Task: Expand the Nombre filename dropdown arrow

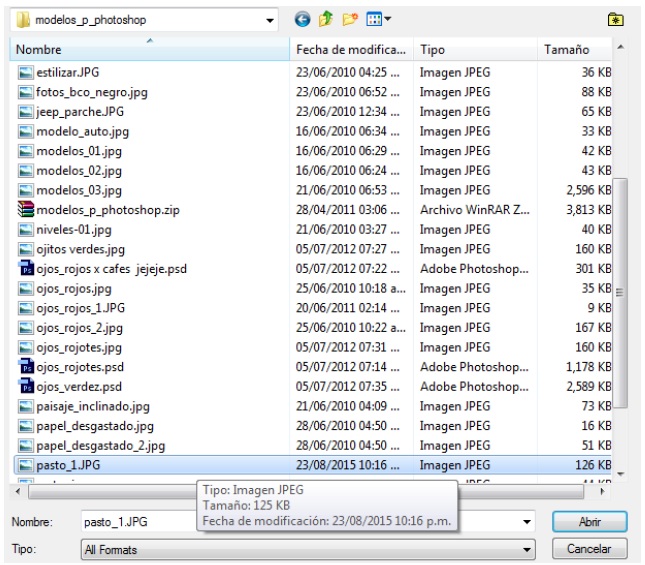Action: coord(528,522)
